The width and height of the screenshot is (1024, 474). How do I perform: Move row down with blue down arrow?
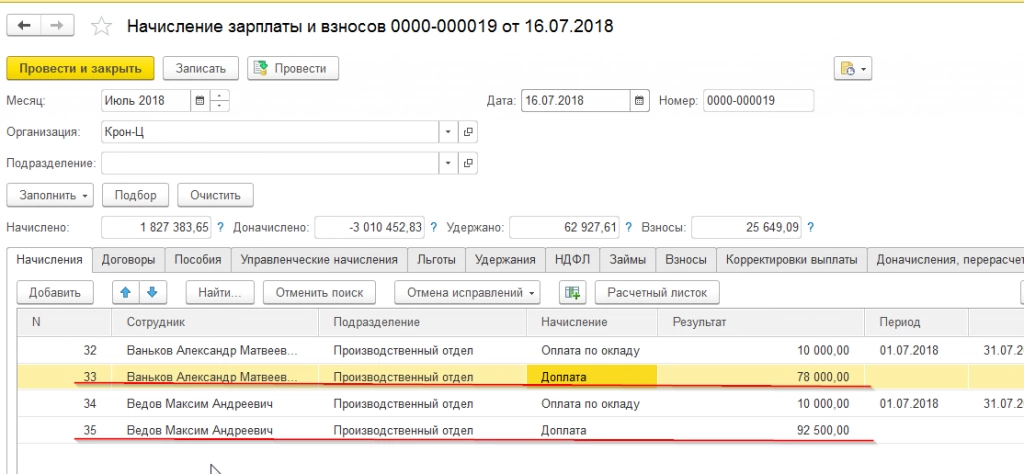[x=152, y=292]
